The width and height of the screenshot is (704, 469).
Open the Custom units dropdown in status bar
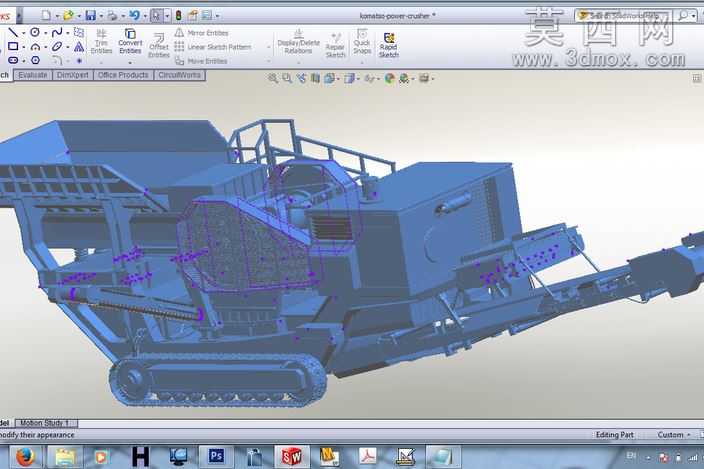click(673, 434)
